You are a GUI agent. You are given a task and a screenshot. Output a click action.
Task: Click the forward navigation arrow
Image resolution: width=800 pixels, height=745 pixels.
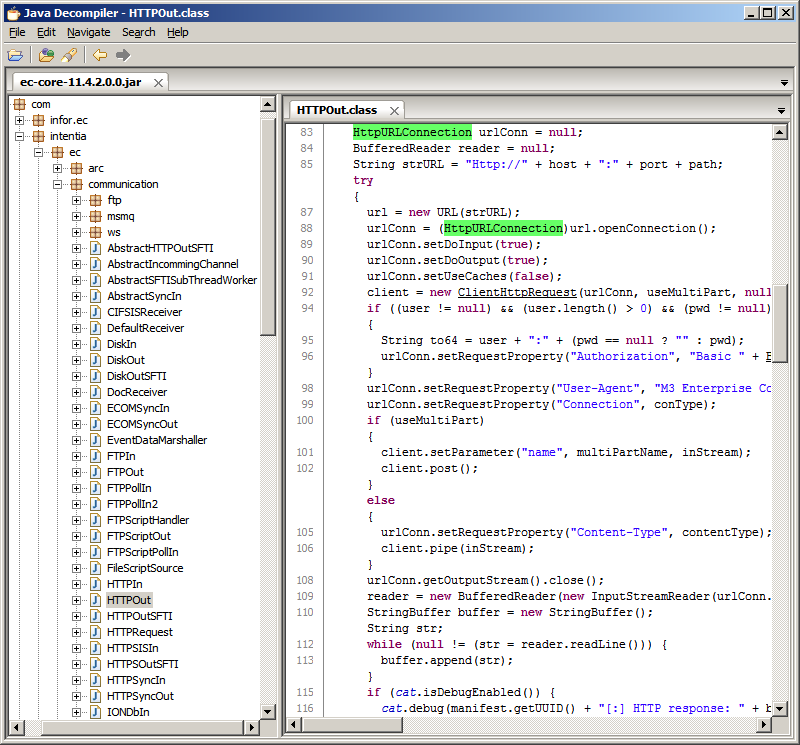coord(123,55)
